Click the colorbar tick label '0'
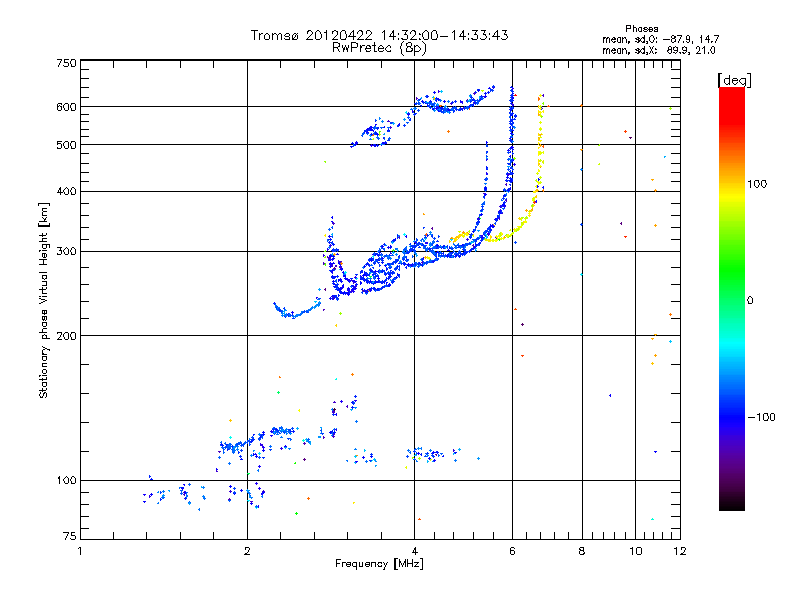The image size is (800, 600). point(750,301)
